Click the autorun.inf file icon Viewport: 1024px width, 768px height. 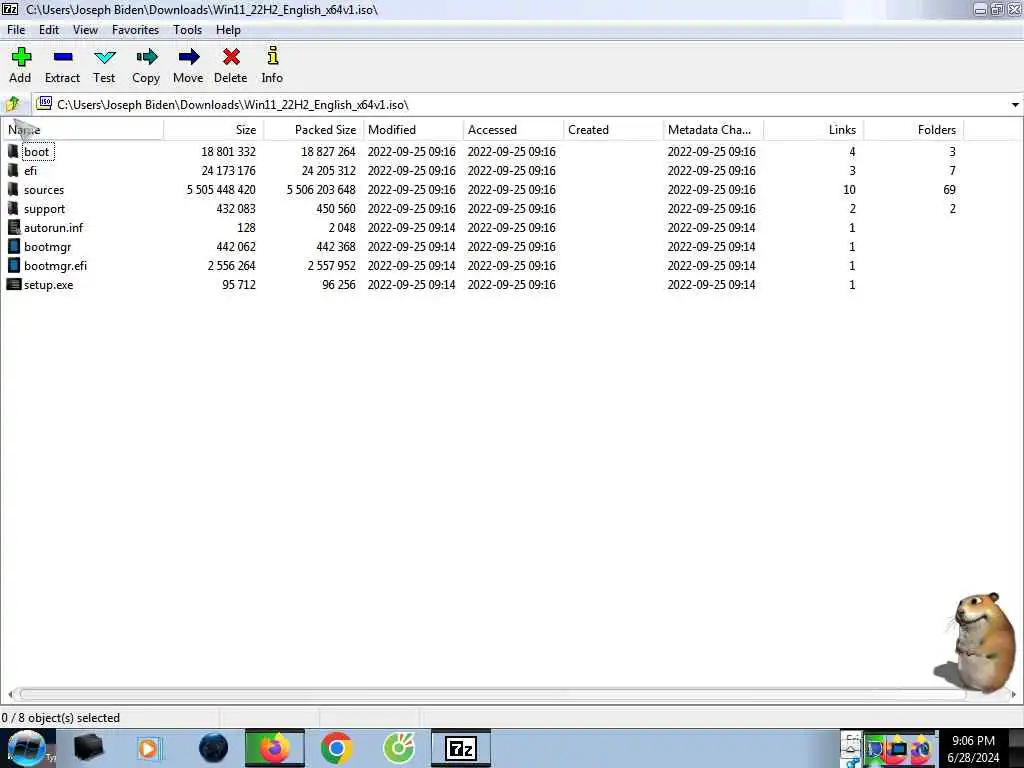(x=14, y=227)
